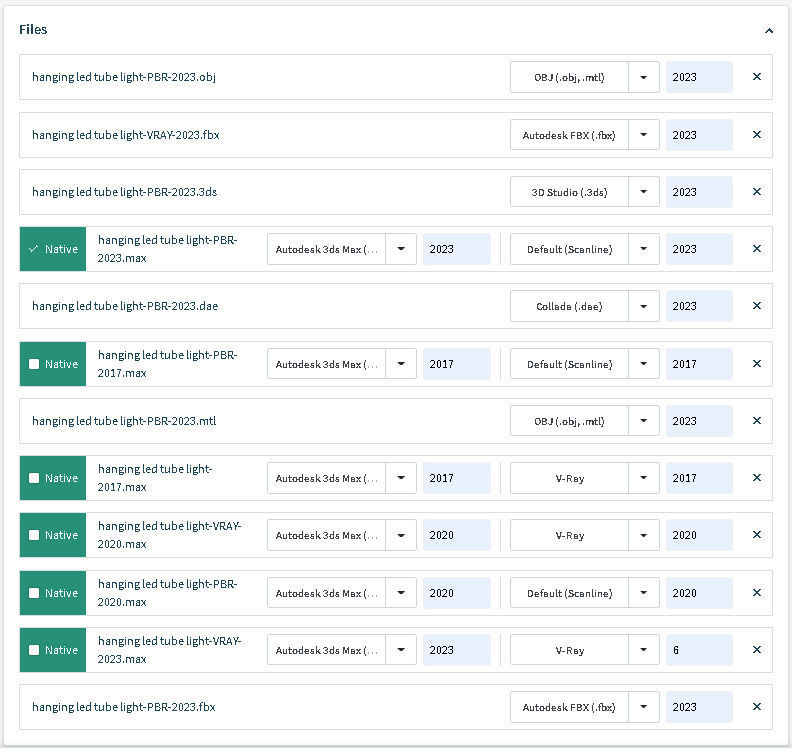Image resolution: width=792 pixels, height=751 pixels.
Task: Open format dropdown for PBR-2023.obj
Action: pyautogui.click(x=643, y=77)
